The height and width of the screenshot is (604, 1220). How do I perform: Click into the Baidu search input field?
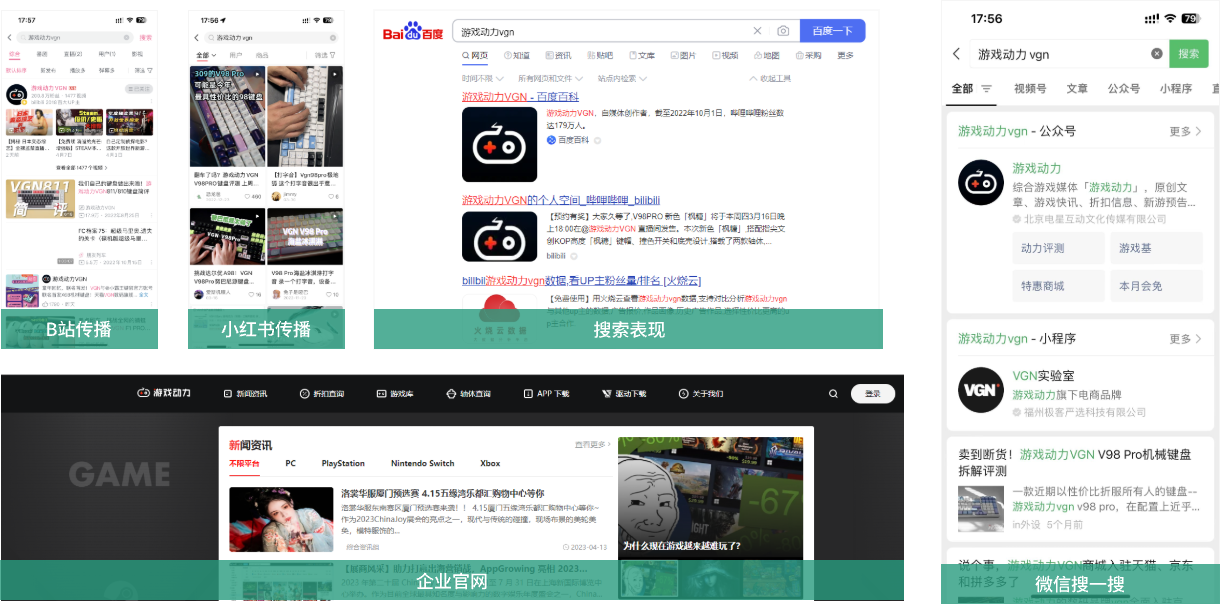[x=600, y=31]
